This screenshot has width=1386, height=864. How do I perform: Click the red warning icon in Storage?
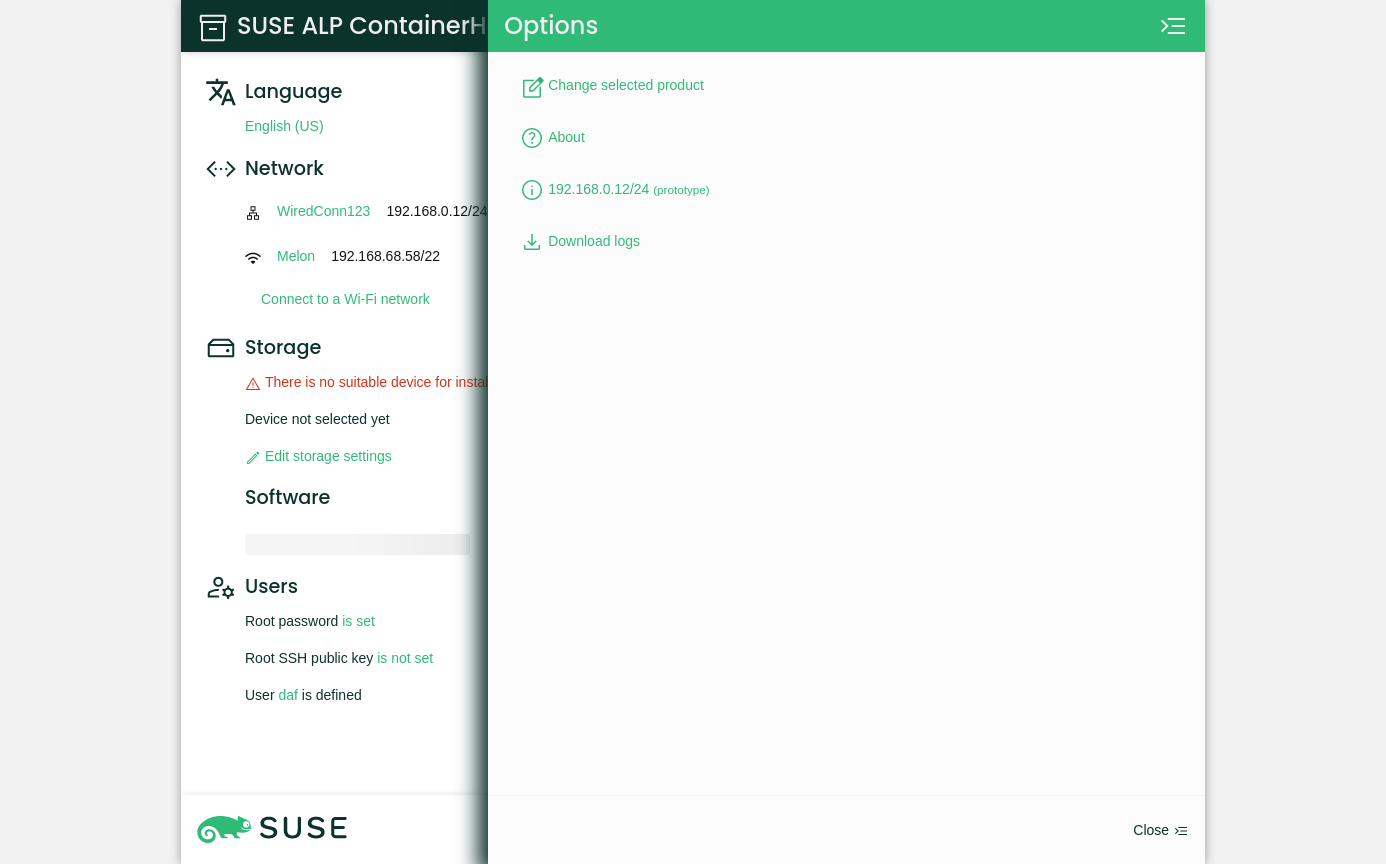253,384
